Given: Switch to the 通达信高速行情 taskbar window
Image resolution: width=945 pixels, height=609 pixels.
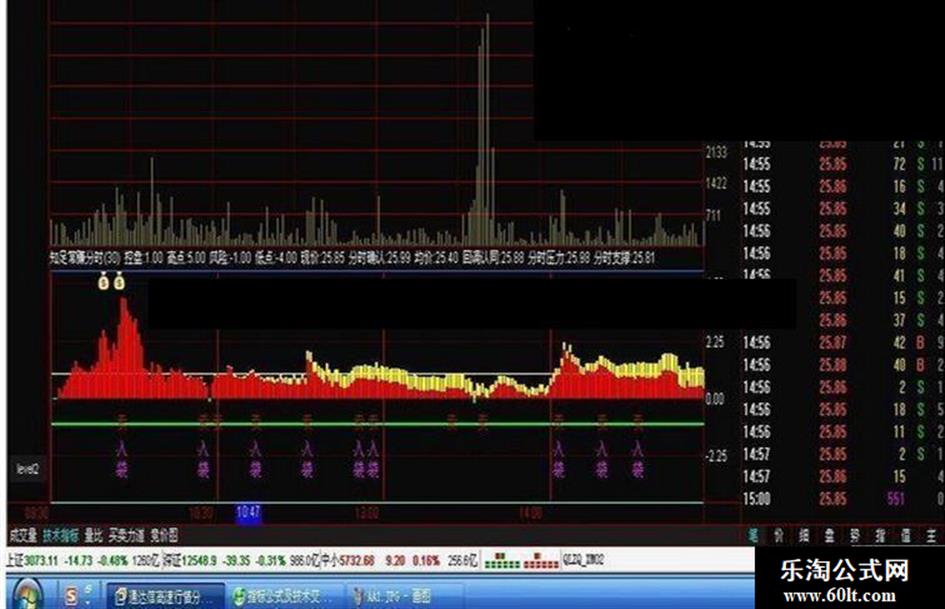Looking at the screenshot, I should (165, 597).
